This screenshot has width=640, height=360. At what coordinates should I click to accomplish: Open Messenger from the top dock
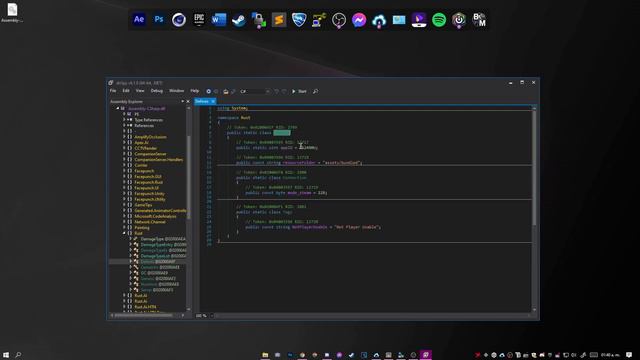click(359, 20)
